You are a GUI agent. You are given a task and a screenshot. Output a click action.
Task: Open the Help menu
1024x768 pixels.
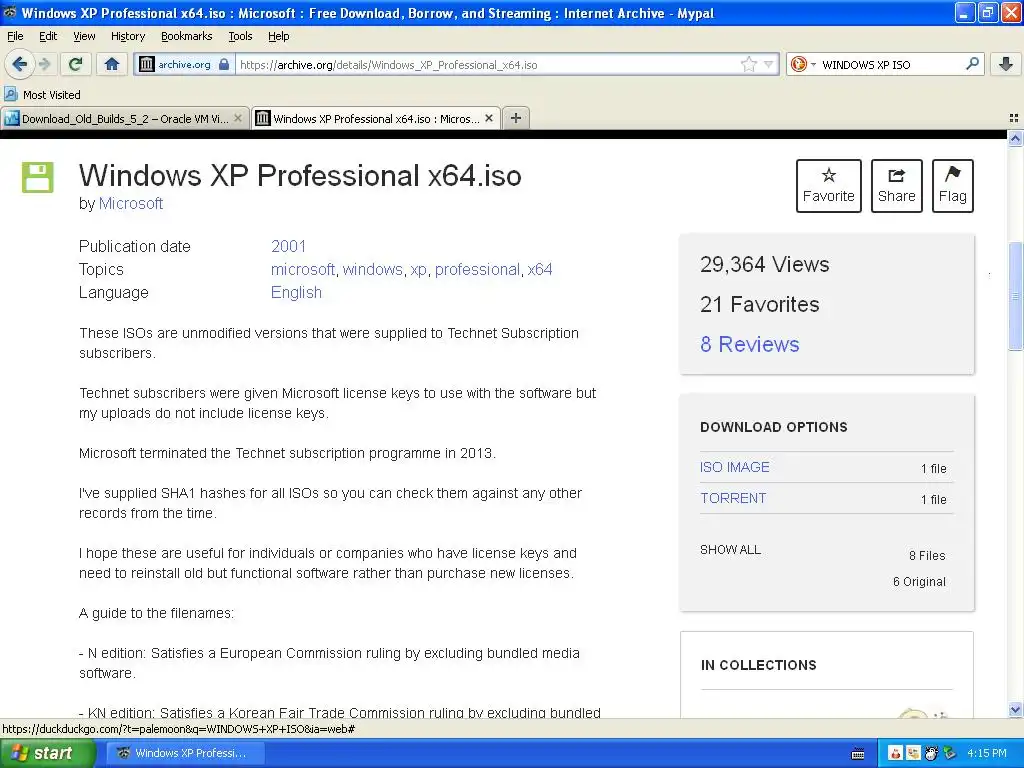278,36
